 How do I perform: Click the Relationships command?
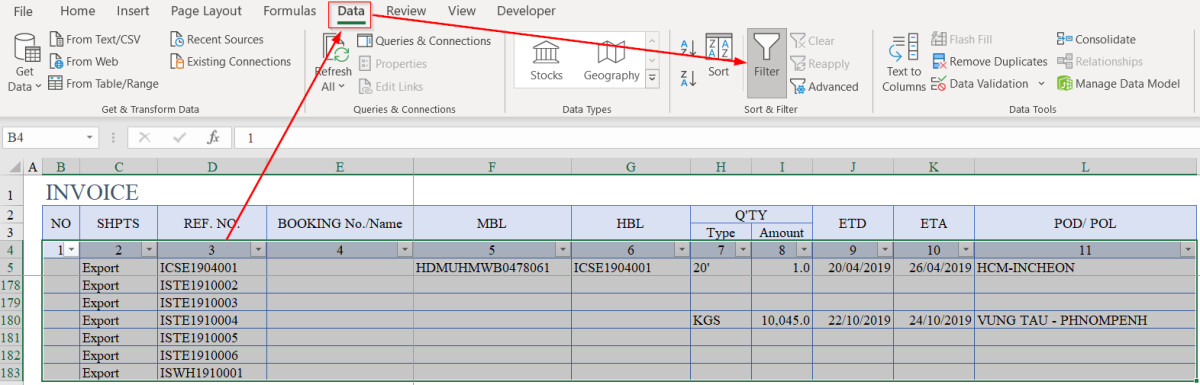click(1099, 62)
